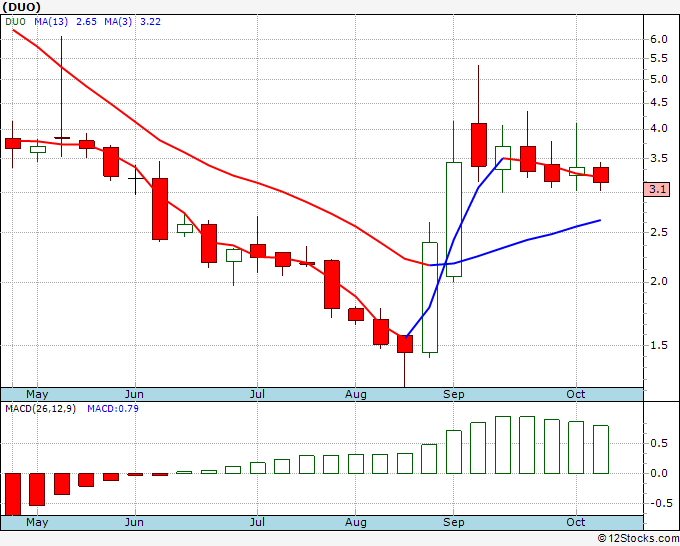Image resolution: width=680 pixels, height=546 pixels.
Task: Select the 0.0 MACD axis label
Action: click(659, 474)
